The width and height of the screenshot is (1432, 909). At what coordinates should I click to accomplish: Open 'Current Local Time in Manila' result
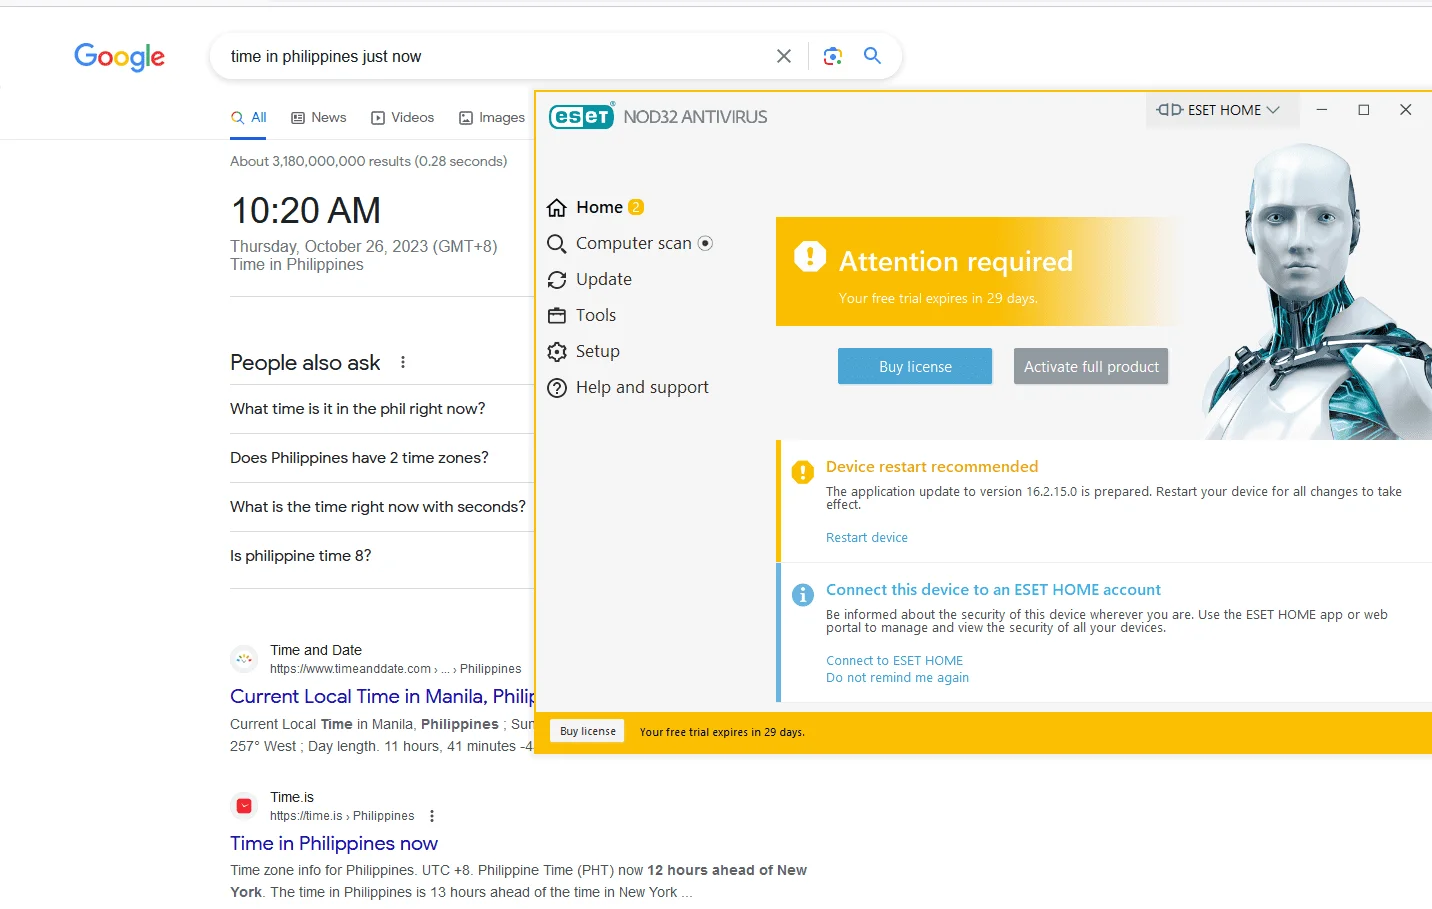click(x=382, y=696)
